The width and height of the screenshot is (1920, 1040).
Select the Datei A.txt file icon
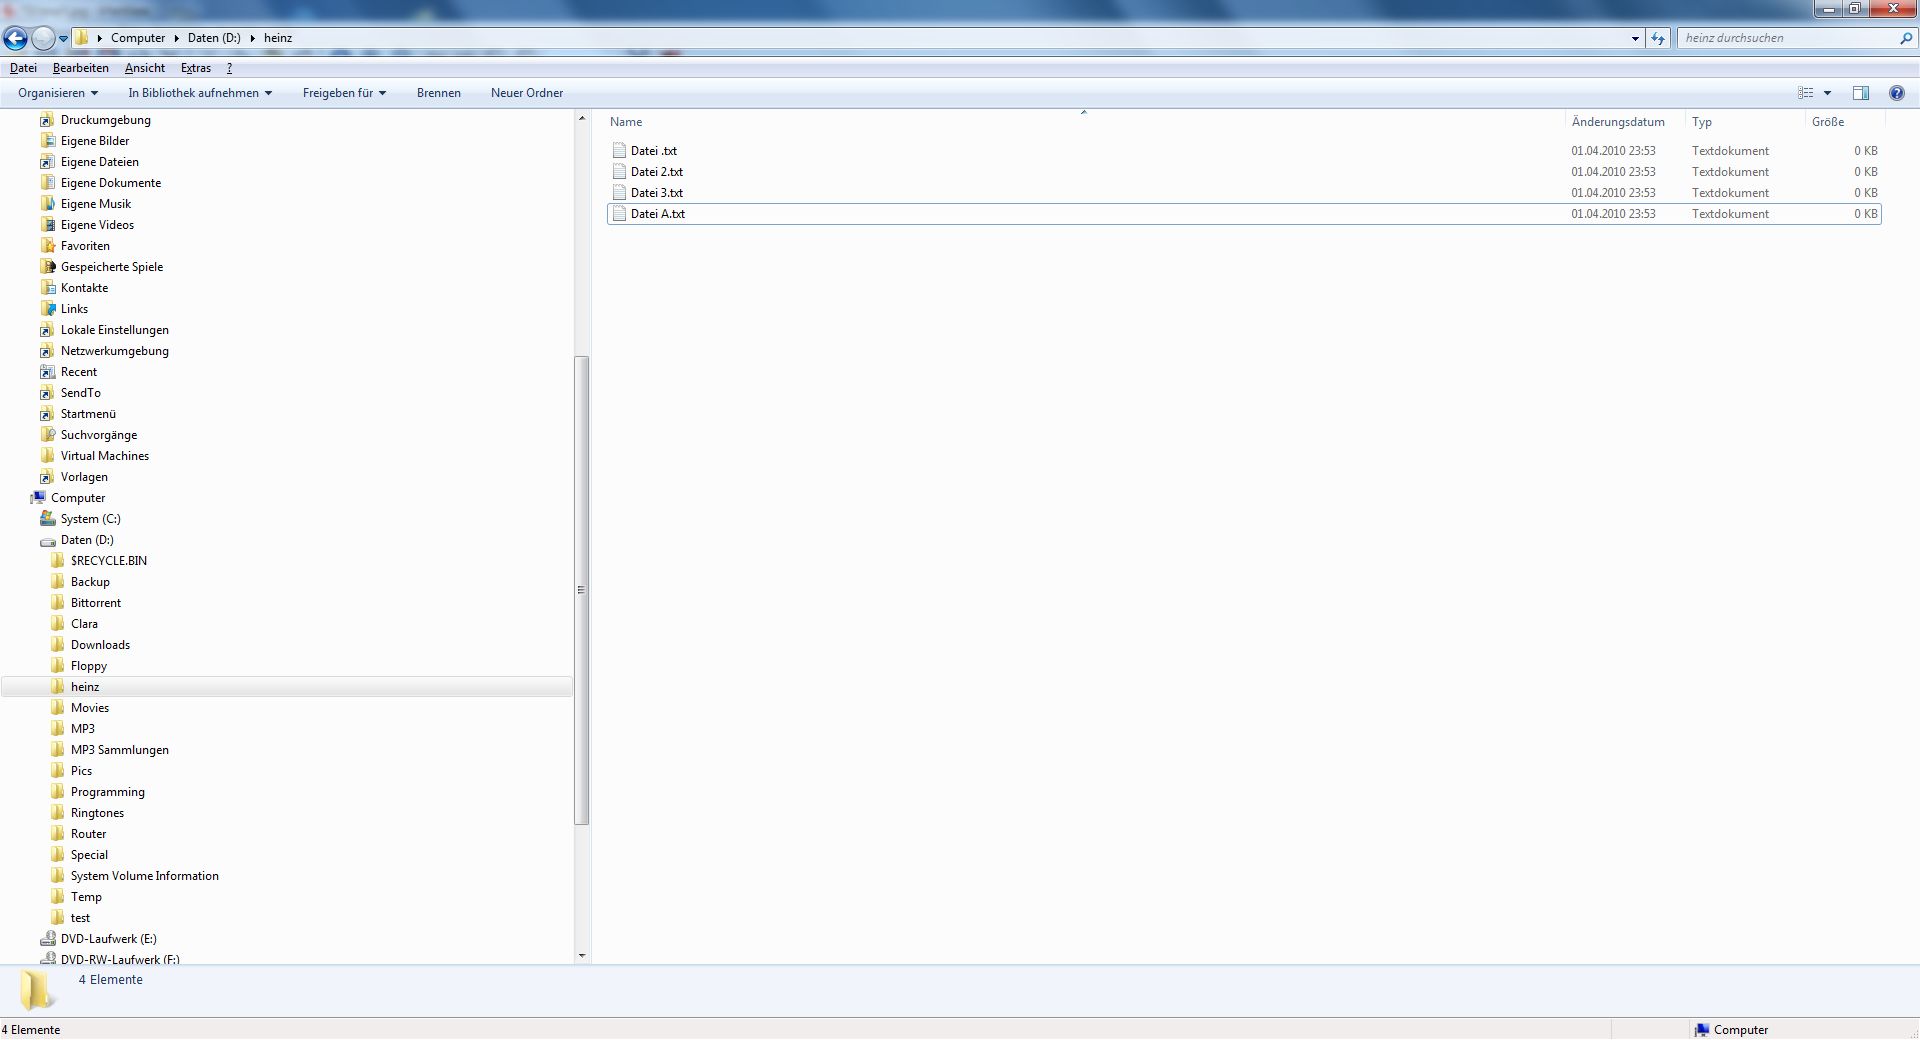point(619,214)
